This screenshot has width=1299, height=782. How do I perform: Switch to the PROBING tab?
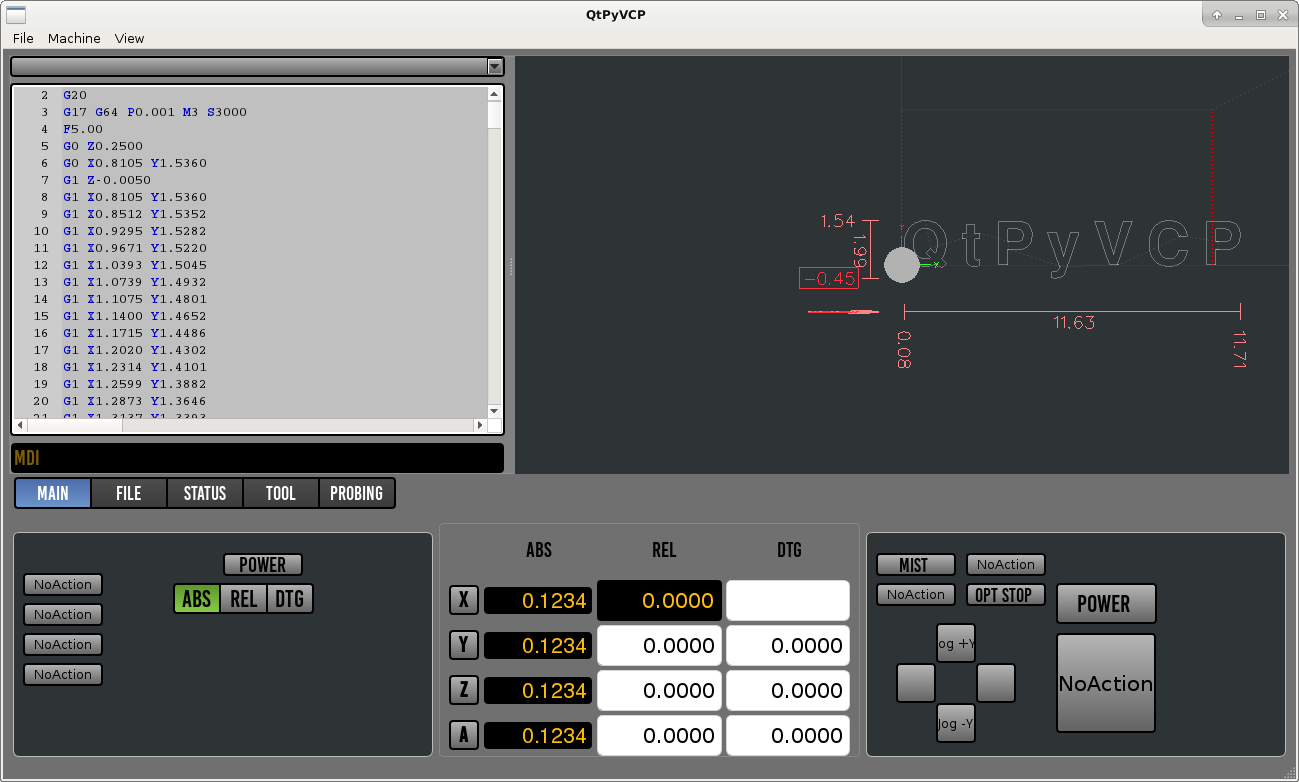tap(357, 493)
